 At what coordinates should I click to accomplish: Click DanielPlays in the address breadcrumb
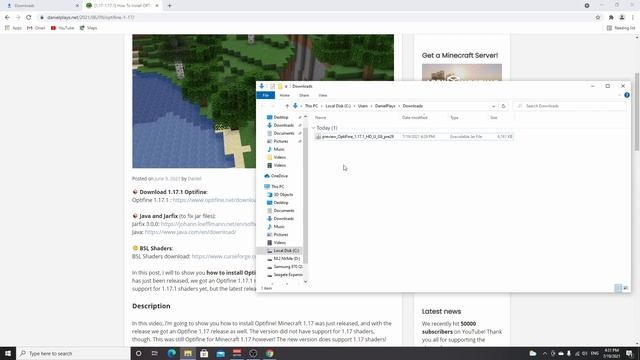click(385, 106)
